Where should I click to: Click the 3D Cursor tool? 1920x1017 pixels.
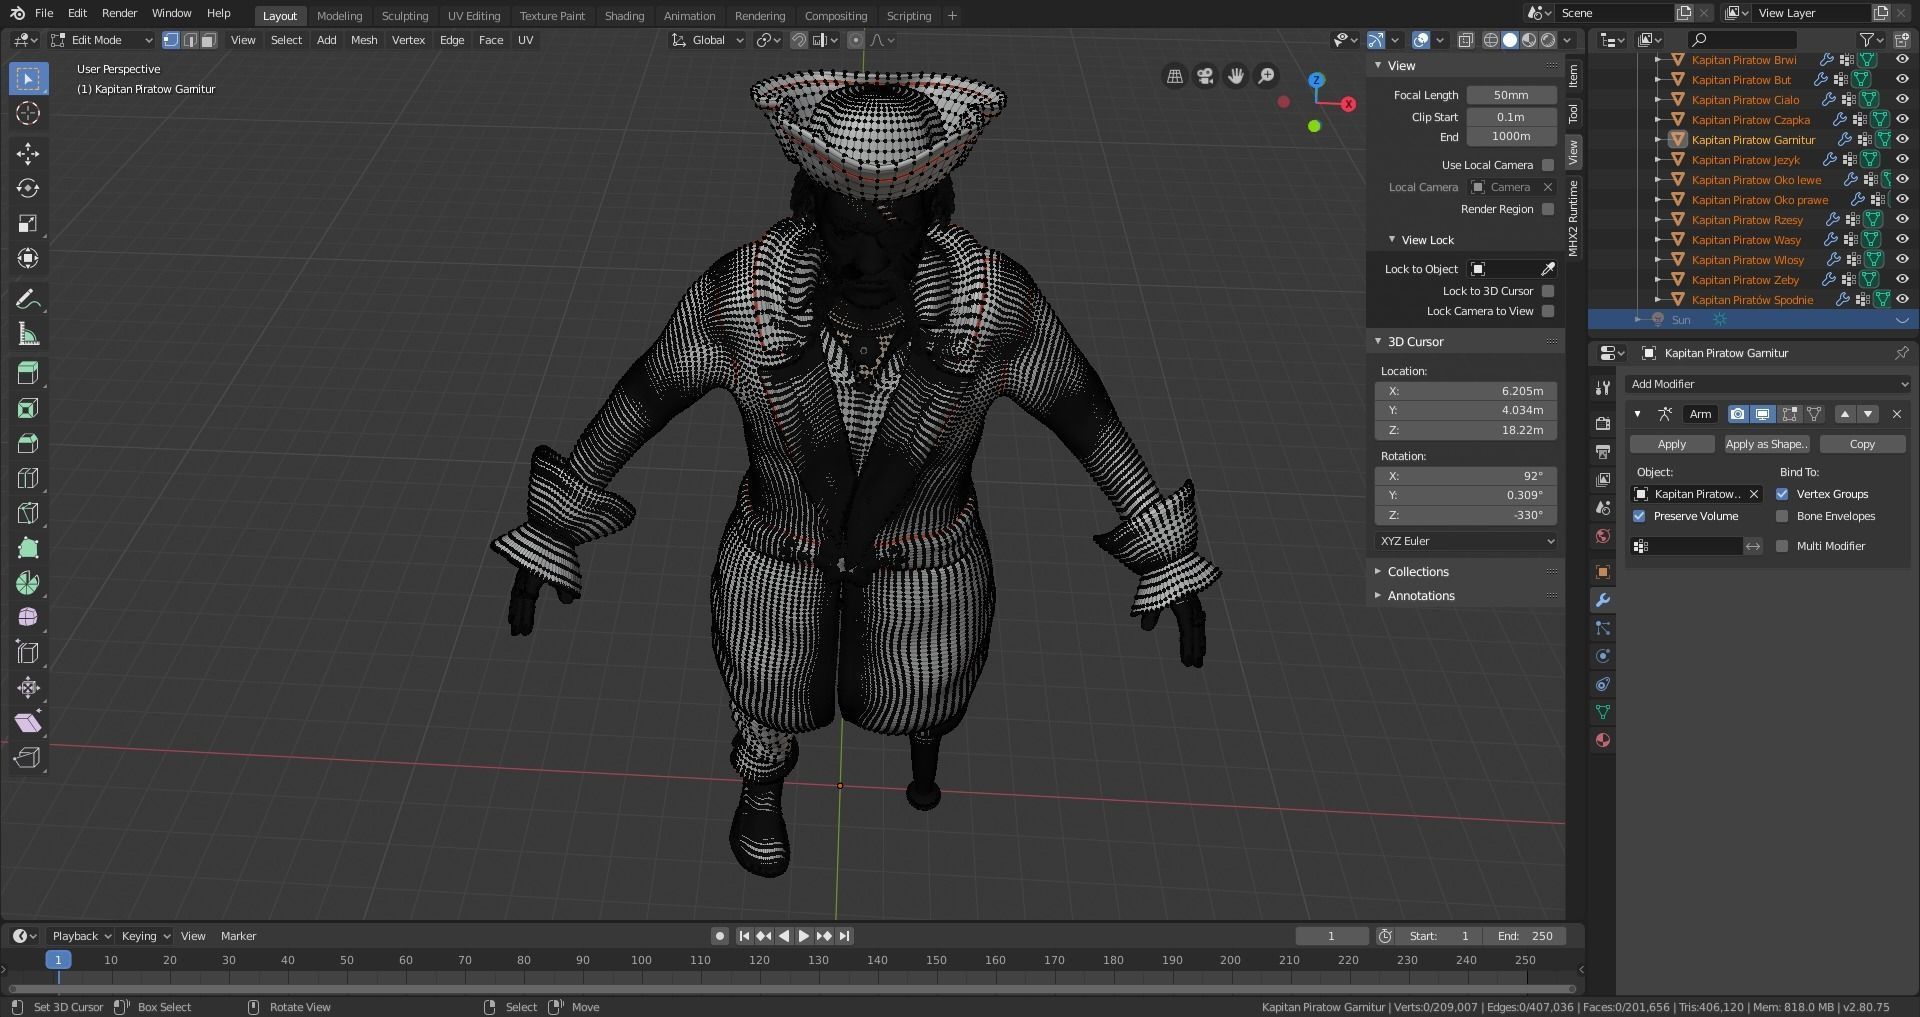tap(28, 113)
